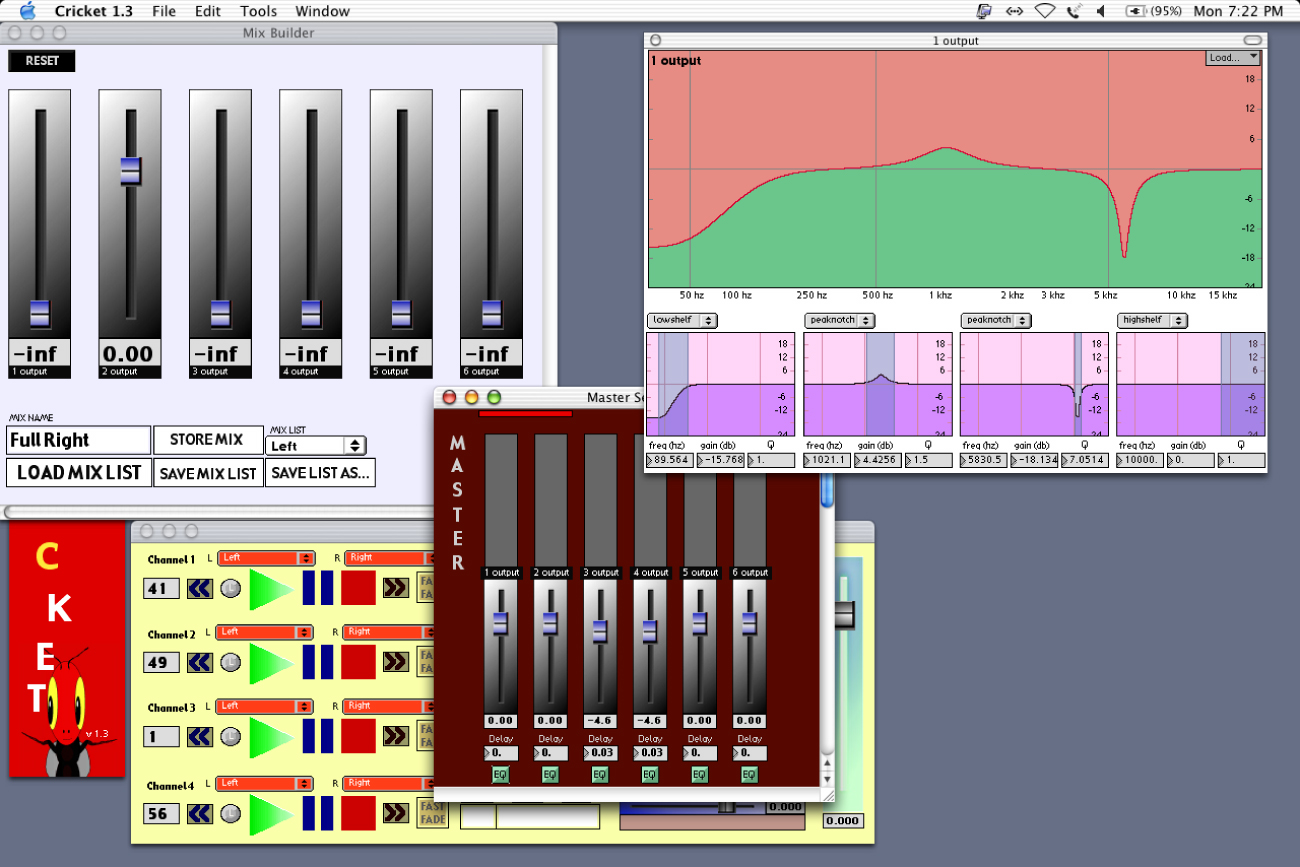This screenshot has width=1300, height=867.
Task: Click the rewind double-arrow on Channel 4
Action: (200, 813)
